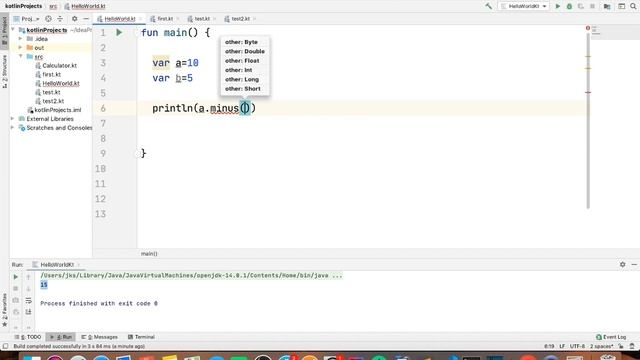Select HelloWorld.kt in project tree
The height and width of the screenshot is (360, 640).
(61, 83)
